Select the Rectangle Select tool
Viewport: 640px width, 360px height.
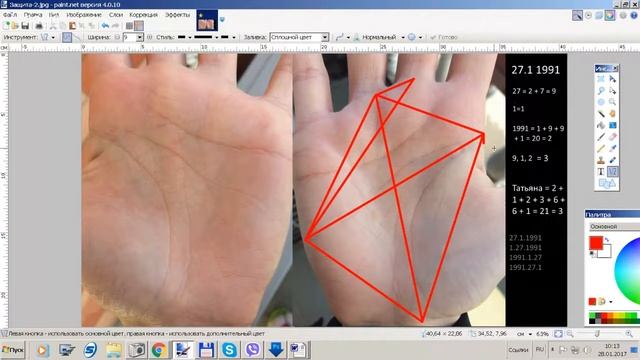click(601, 79)
